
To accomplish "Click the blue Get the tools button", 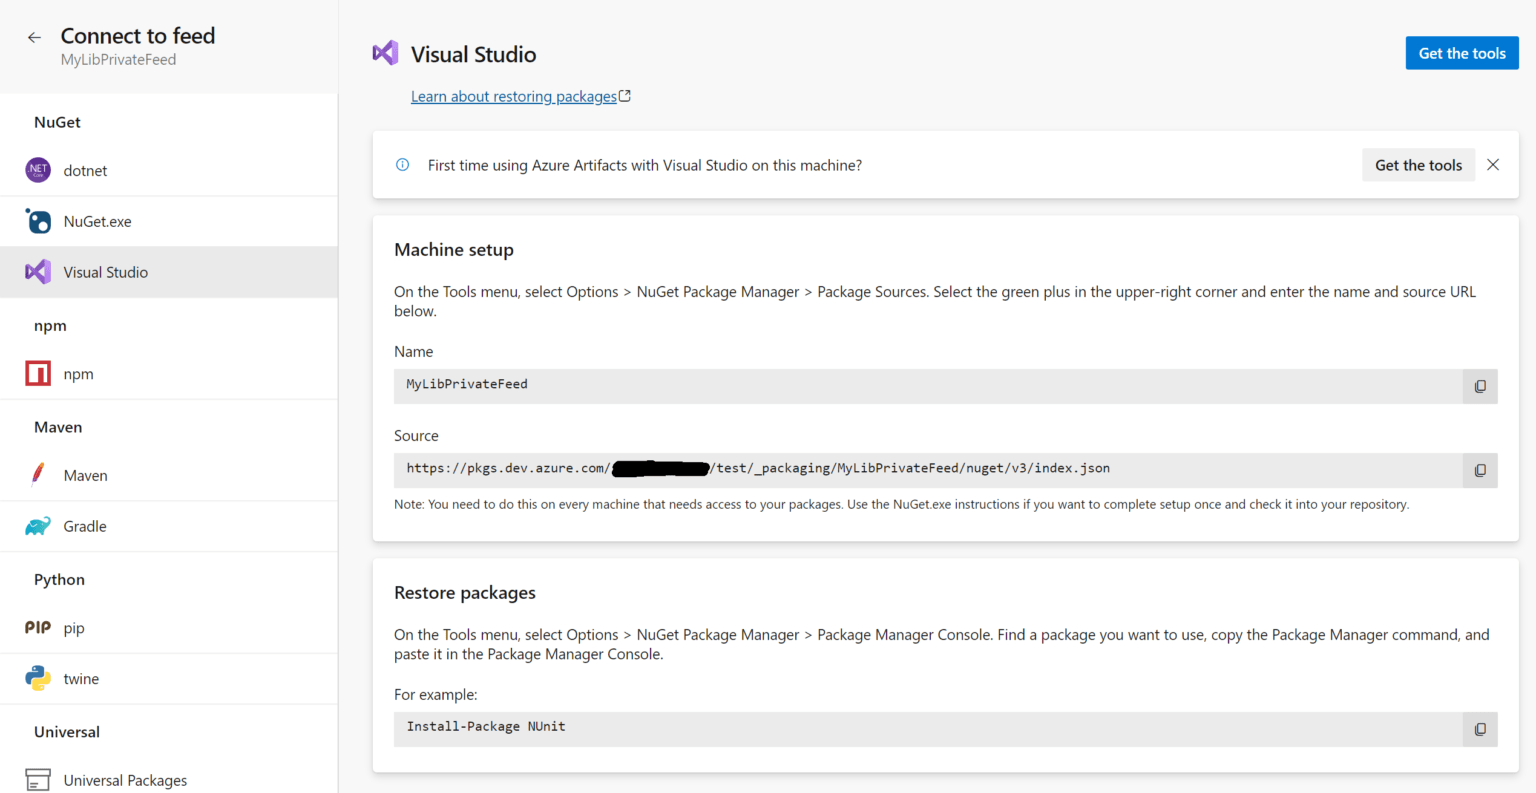I will click(x=1462, y=52).
